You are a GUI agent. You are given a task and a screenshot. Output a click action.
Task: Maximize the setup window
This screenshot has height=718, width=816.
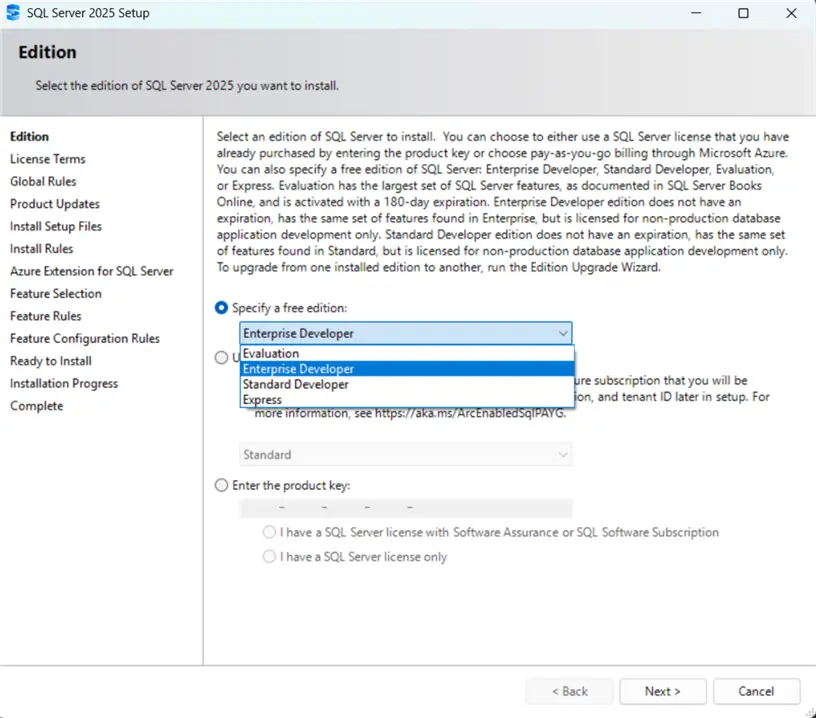tap(744, 13)
